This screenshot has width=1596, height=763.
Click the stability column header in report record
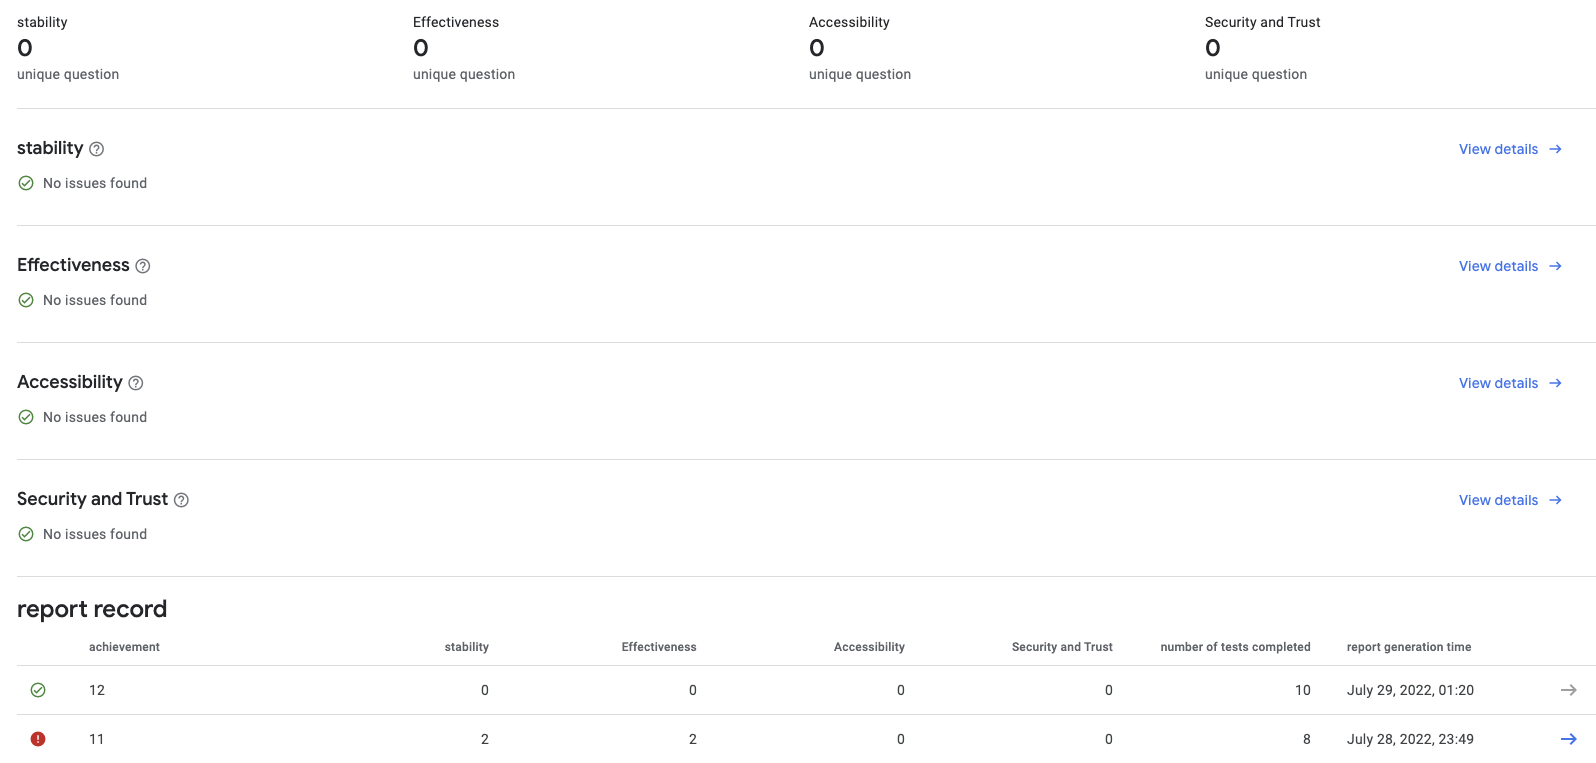[x=467, y=647]
